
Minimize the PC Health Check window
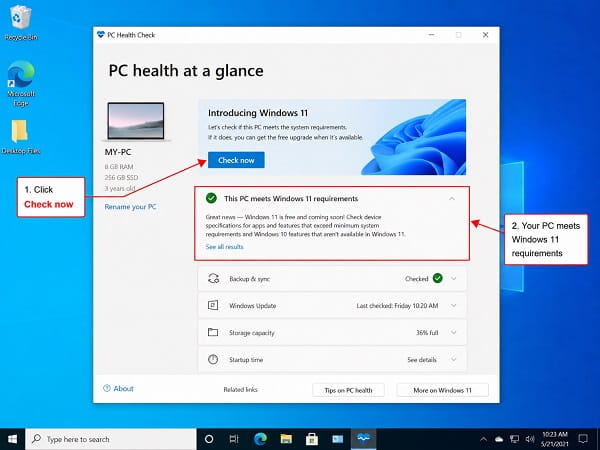click(x=431, y=35)
